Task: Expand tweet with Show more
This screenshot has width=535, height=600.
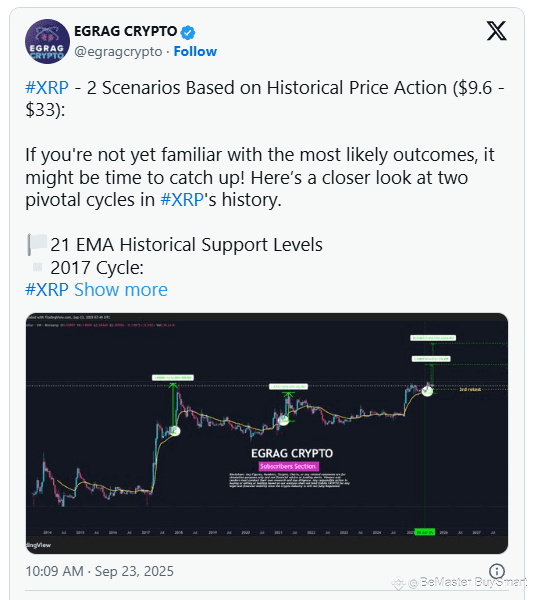Action: (x=121, y=290)
